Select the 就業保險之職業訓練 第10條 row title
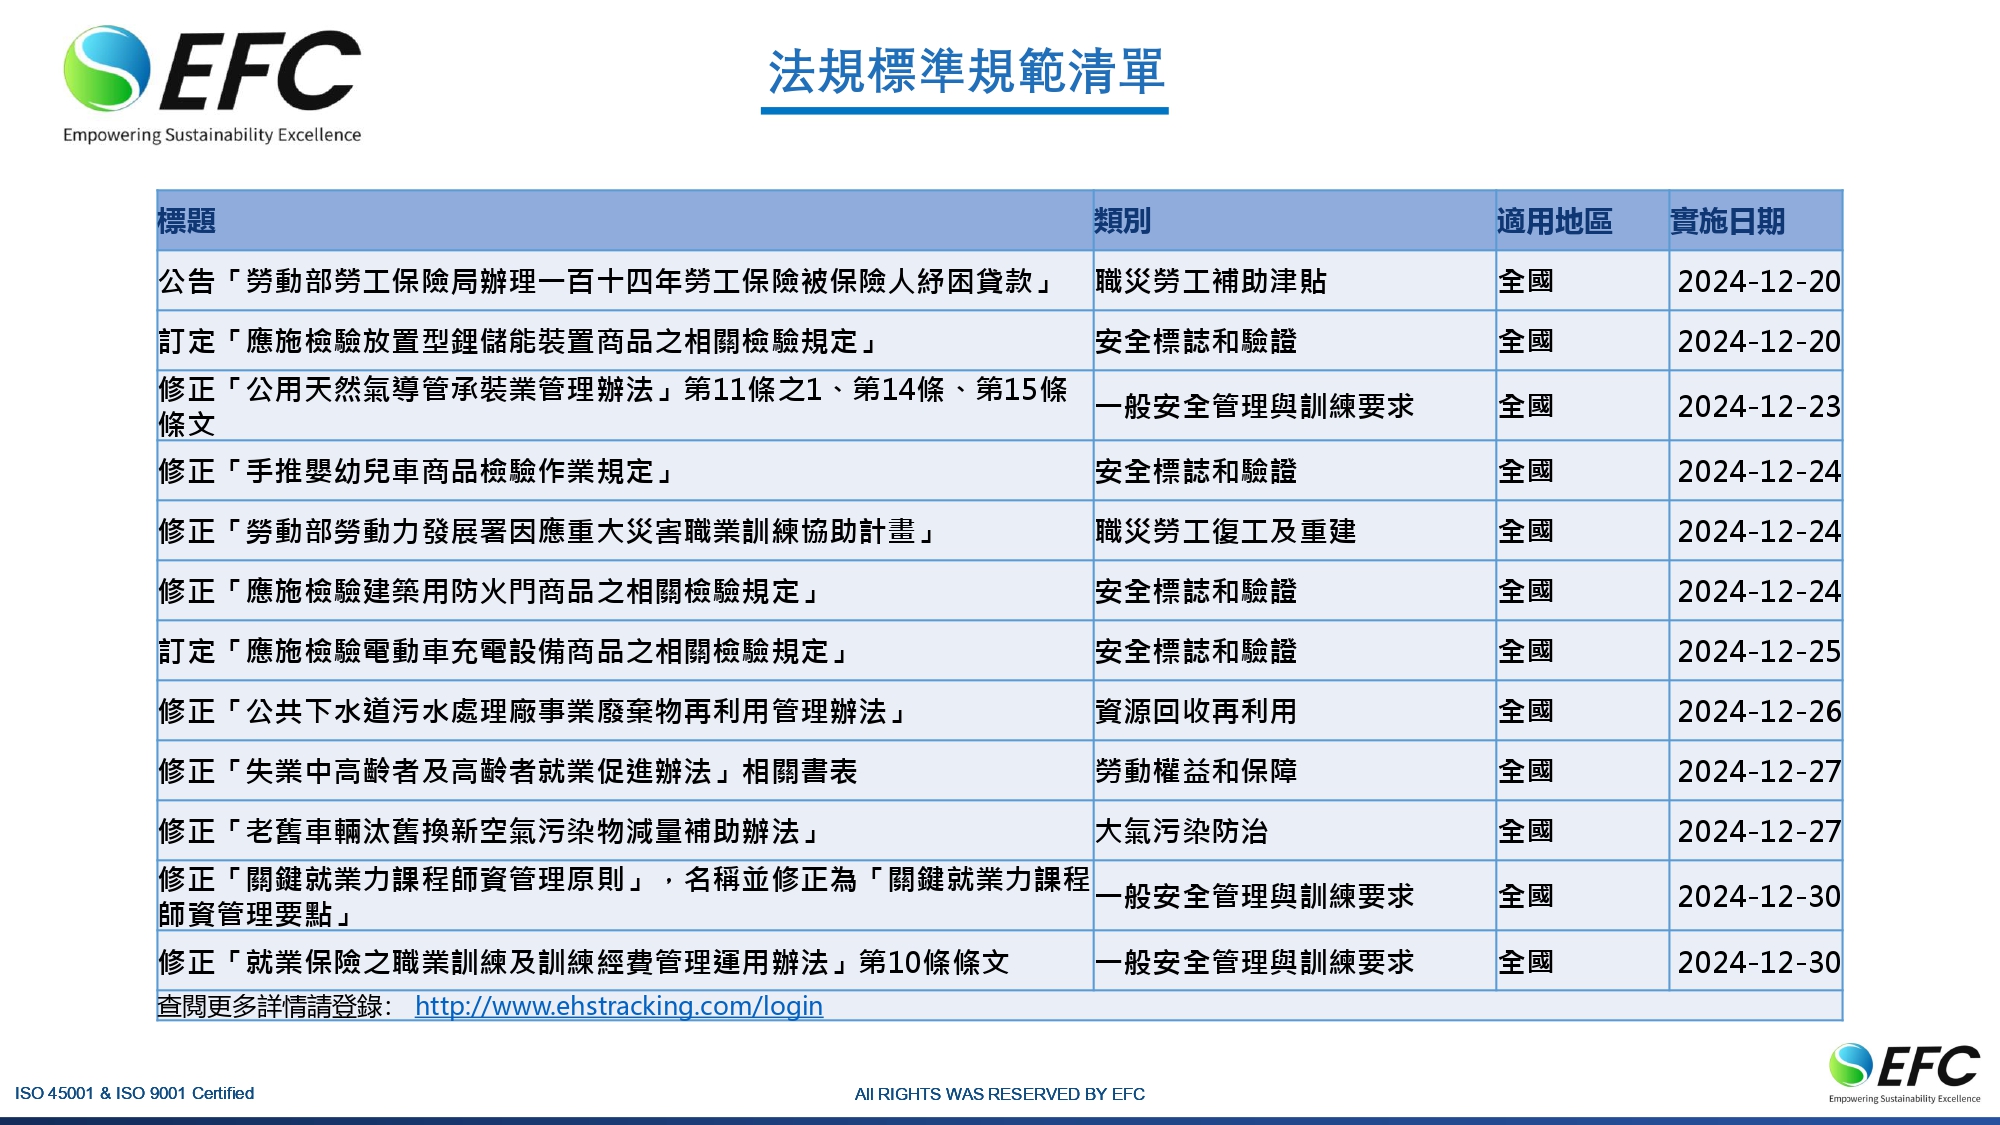 [584, 962]
